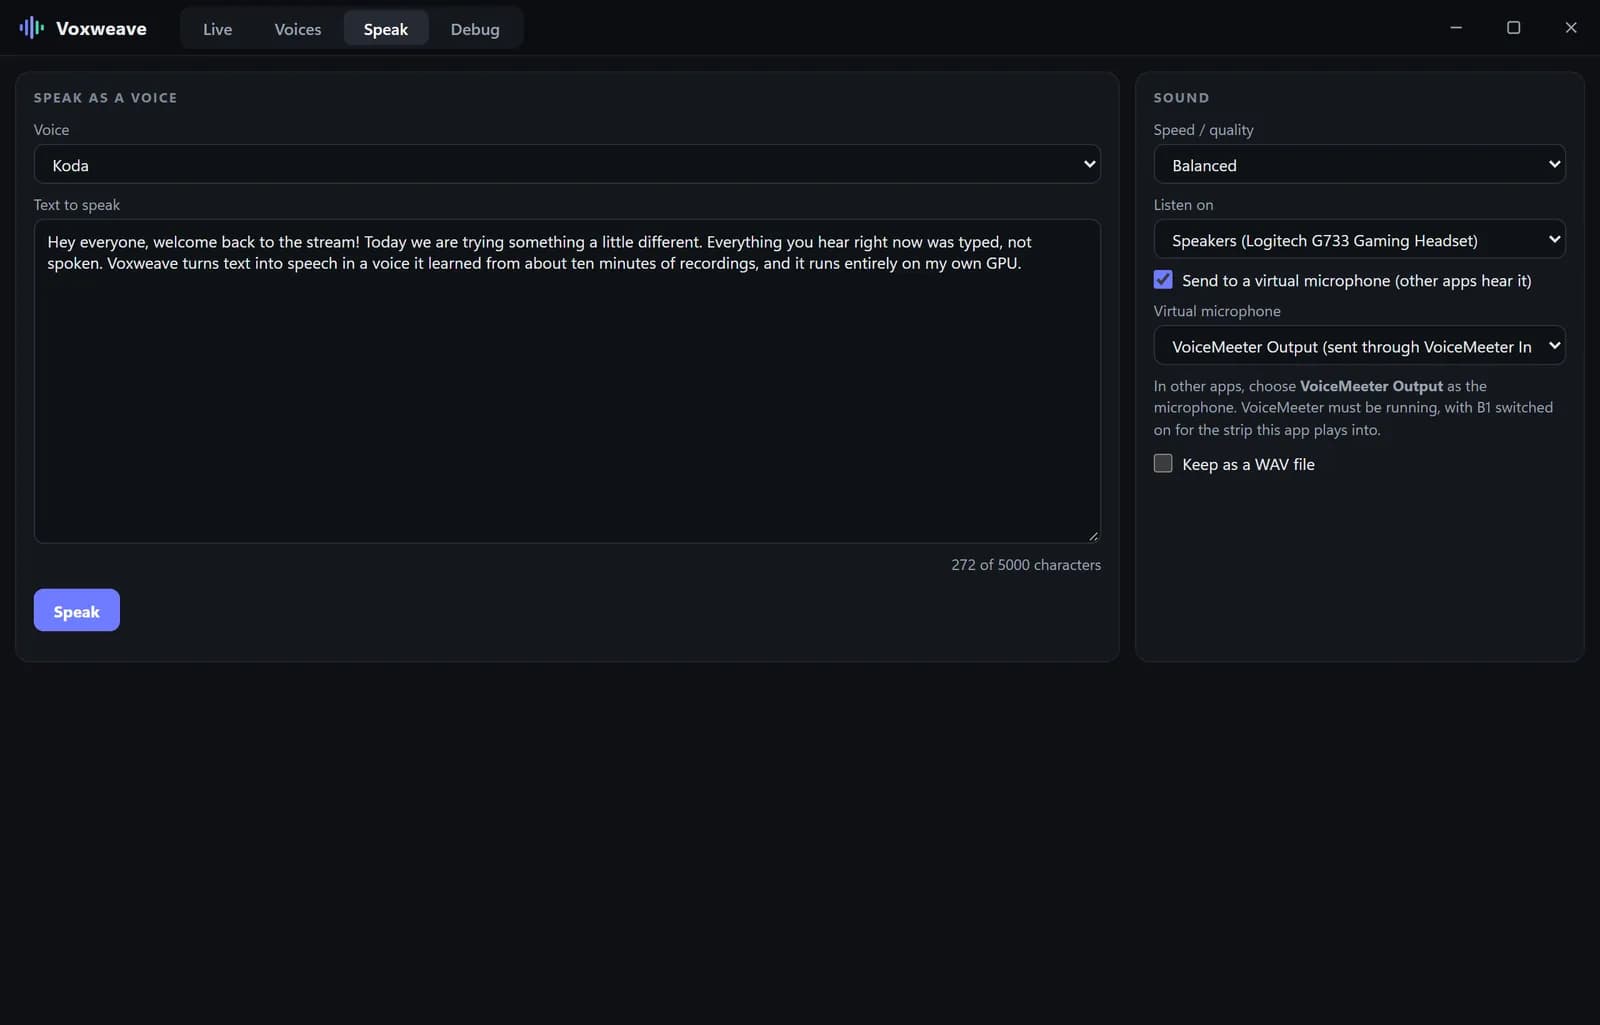
Task: Click the Virtual microphone label
Action: pyautogui.click(x=1217, y=311)
